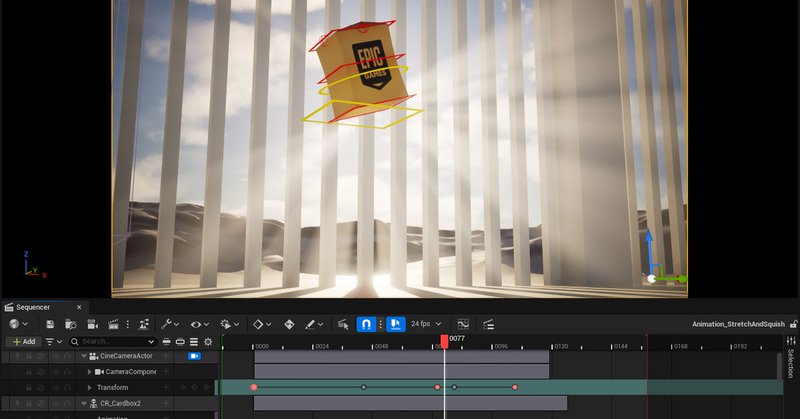The image size is (800, 419).
Task: Open the track filter dropdown
Action: [x=54, y=341]
